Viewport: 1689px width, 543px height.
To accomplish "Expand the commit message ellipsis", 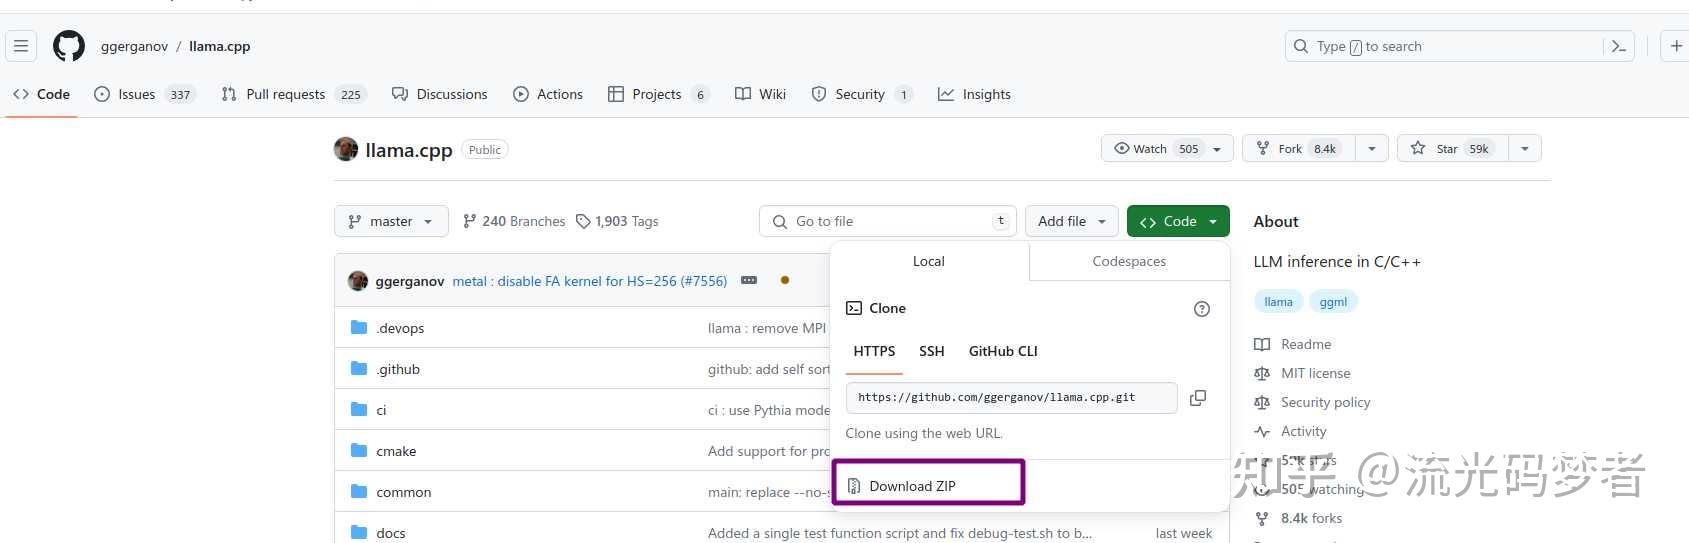I will (749, 281).
